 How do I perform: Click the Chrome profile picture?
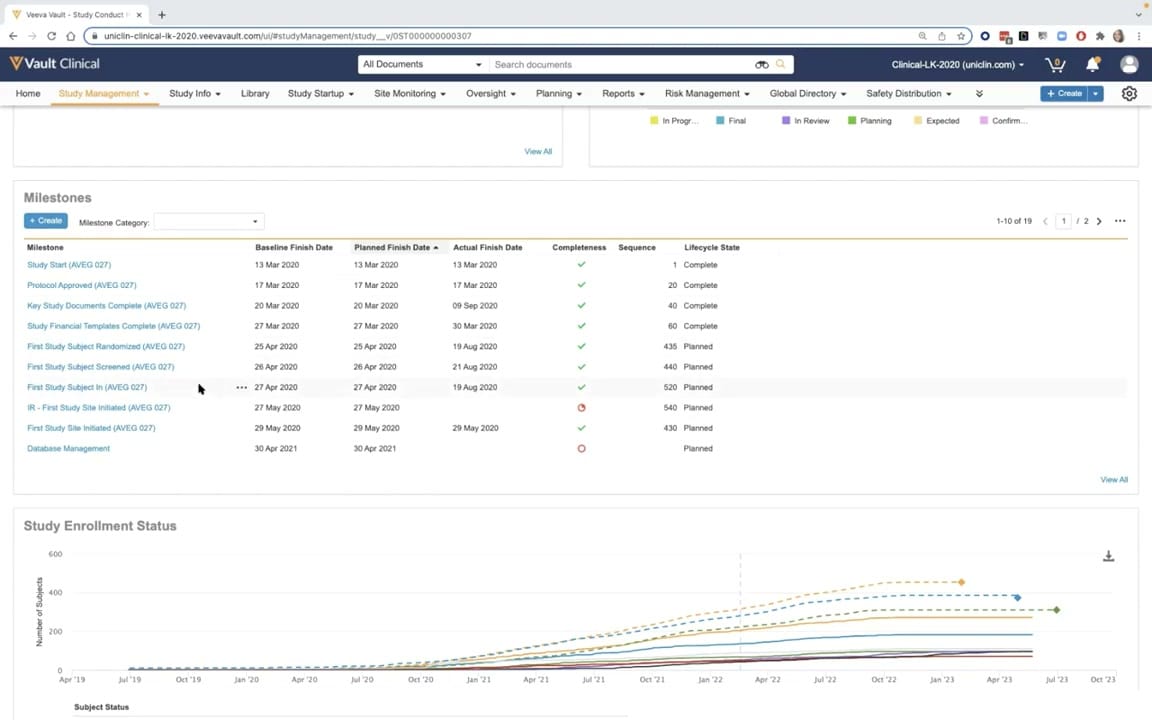pyautogui.click(x=1119, y=36)
